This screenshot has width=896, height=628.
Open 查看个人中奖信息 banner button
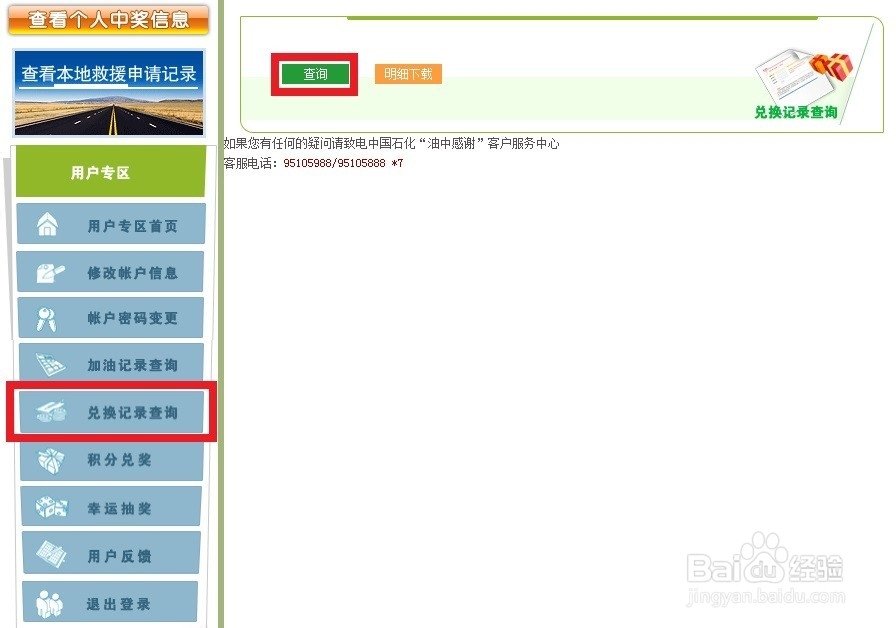click(x=109, y=19)
